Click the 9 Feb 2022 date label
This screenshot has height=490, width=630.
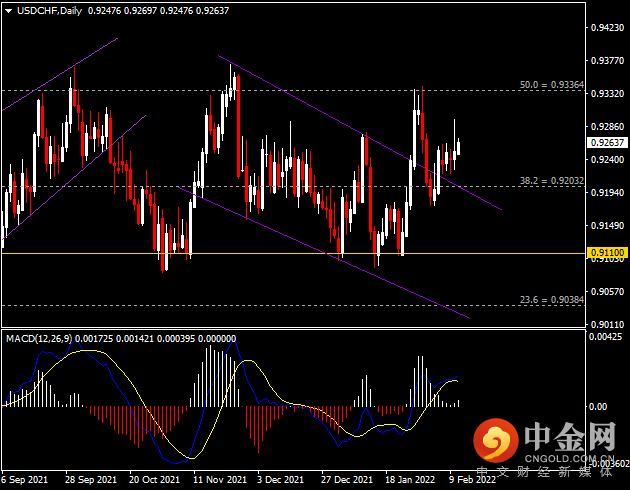pyautogui.click(x=472, y=480)
